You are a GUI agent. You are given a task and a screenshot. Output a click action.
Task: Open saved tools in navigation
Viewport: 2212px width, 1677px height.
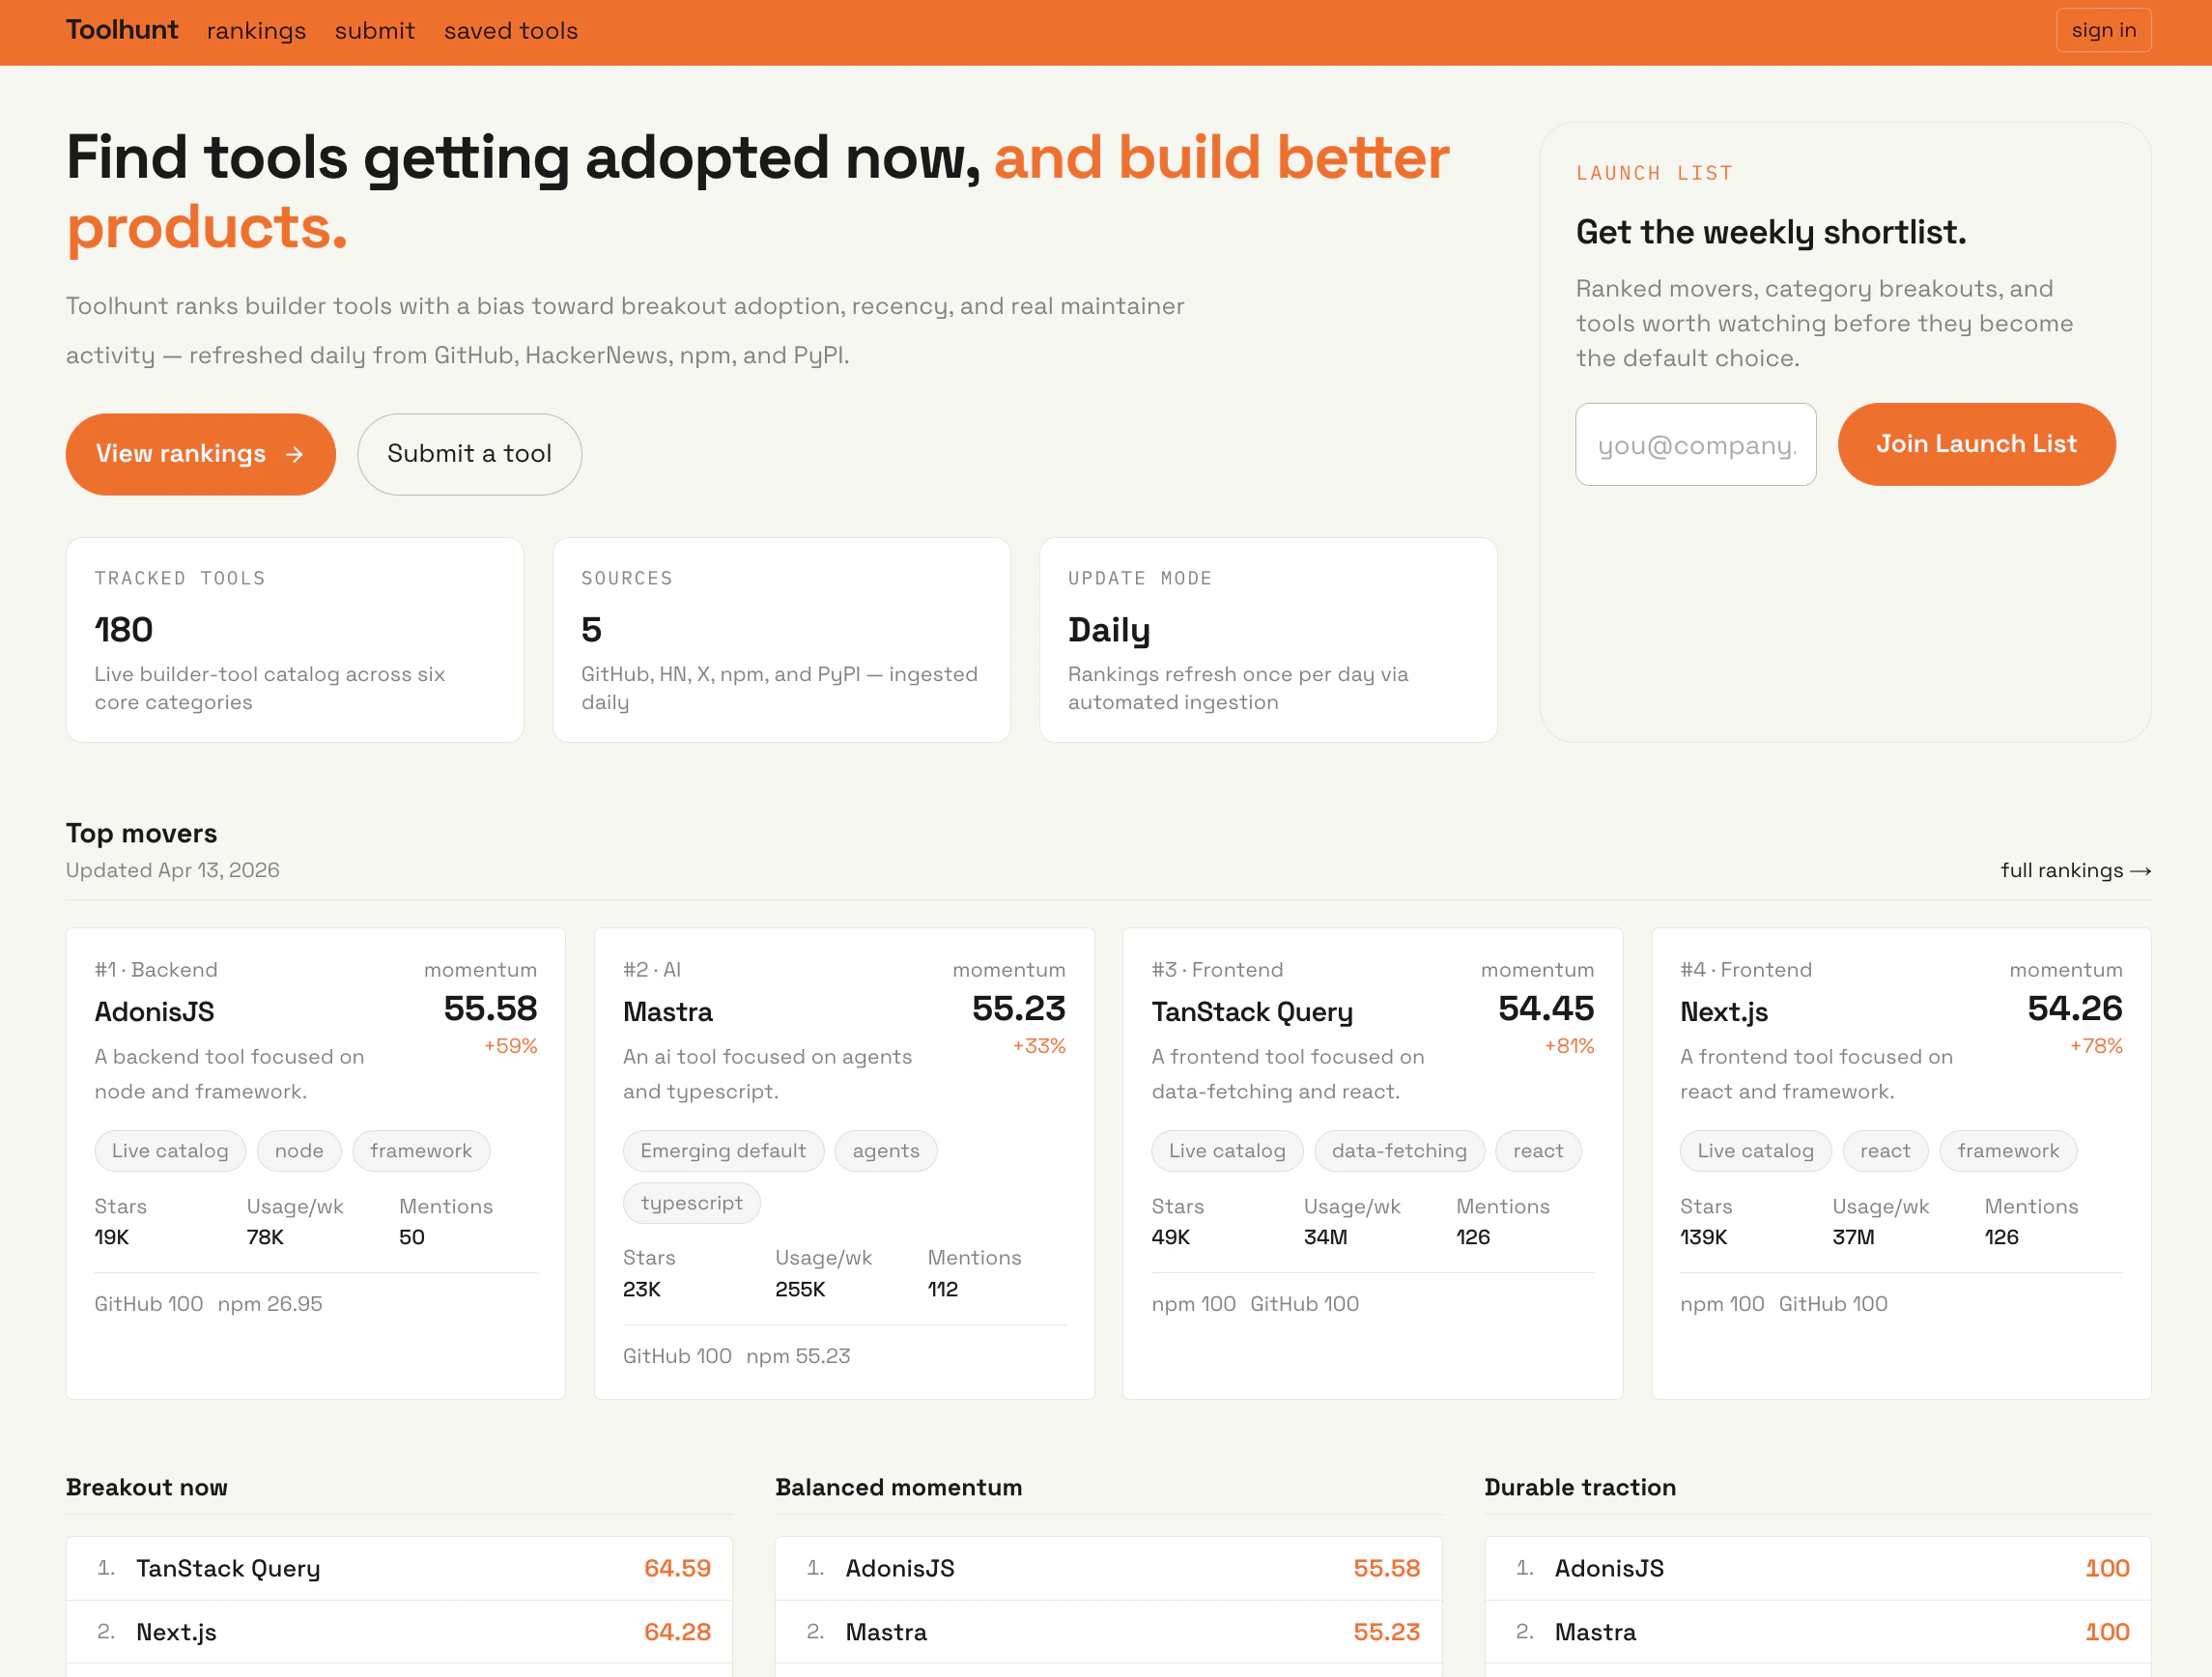[x=510, y=31]
